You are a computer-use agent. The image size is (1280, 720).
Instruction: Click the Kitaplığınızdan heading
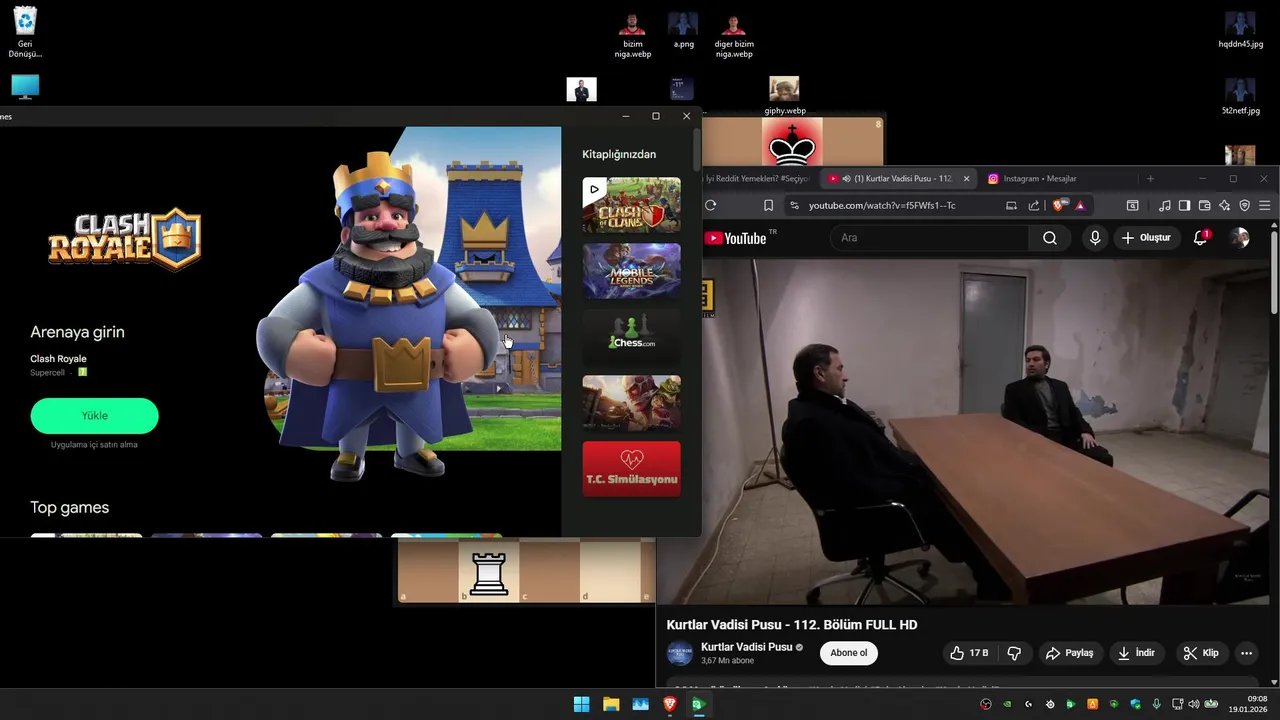619,154
